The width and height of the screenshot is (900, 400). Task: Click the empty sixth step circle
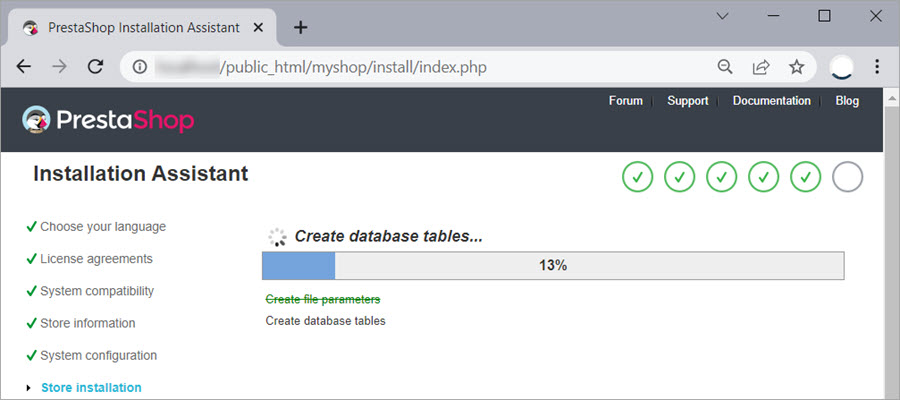(848, 177)
